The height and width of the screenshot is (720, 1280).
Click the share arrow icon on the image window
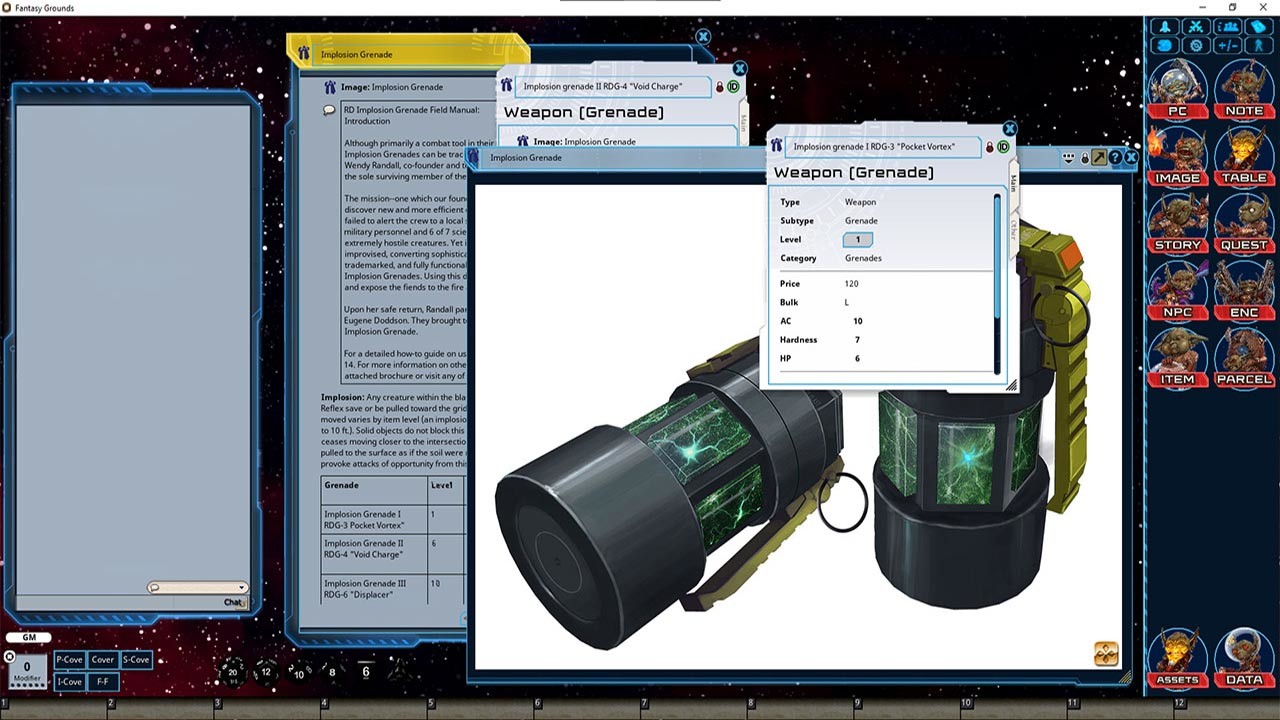click(x=1099, y=158)
